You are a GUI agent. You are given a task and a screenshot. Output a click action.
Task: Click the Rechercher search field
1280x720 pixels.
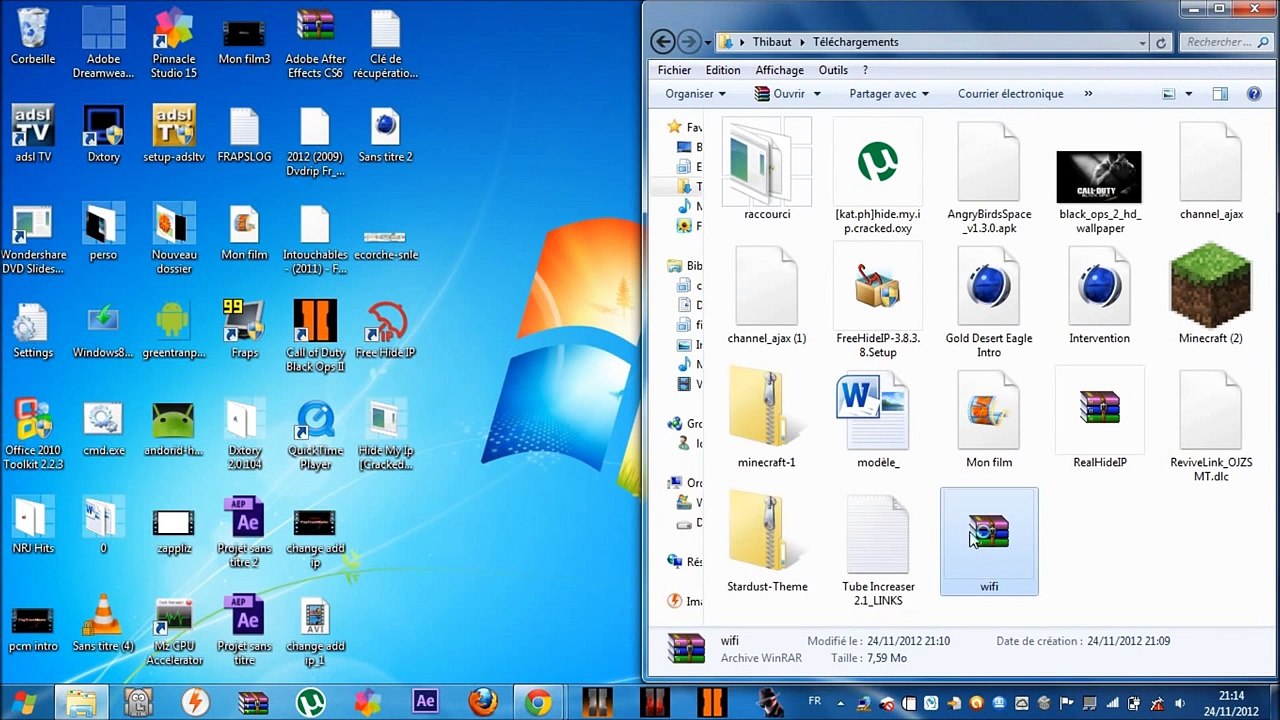(x=1222, y=42)
